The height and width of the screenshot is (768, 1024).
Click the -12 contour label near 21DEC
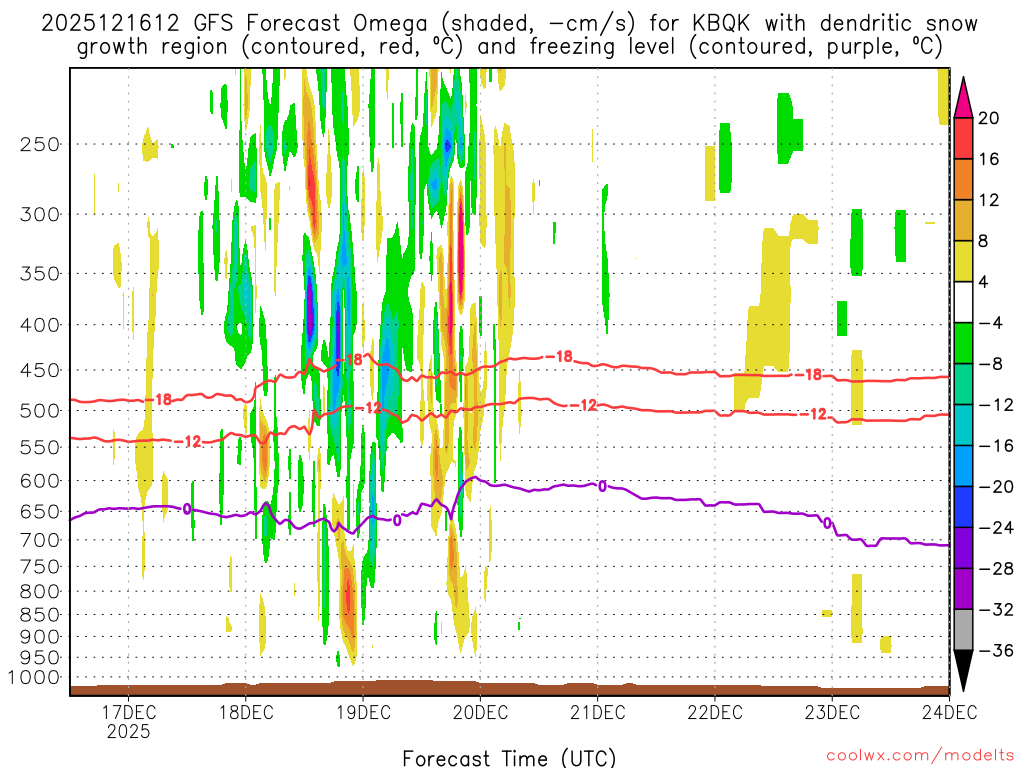click(583, 406)
